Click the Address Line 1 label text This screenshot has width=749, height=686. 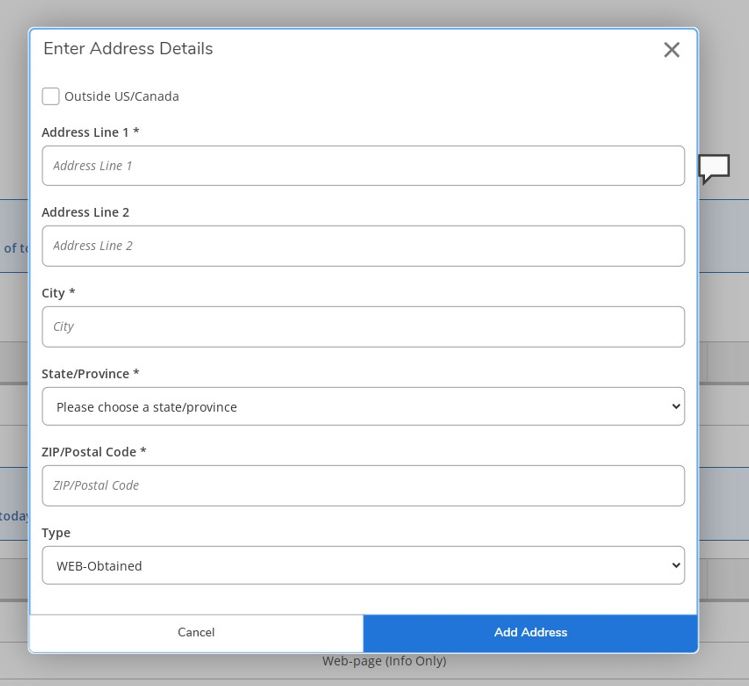coord(90,132)
